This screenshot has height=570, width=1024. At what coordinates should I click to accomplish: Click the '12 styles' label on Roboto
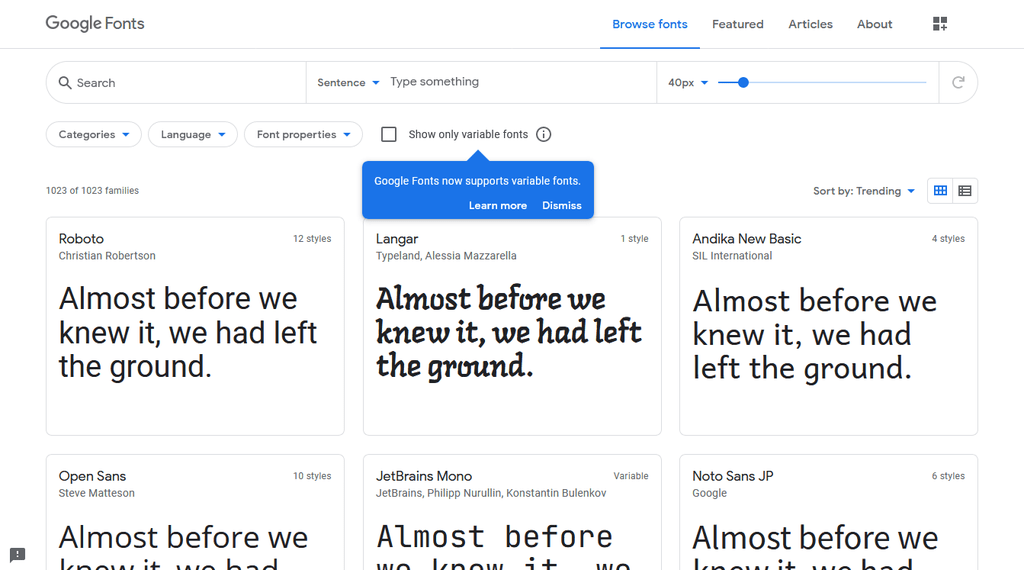pos(312,239)
